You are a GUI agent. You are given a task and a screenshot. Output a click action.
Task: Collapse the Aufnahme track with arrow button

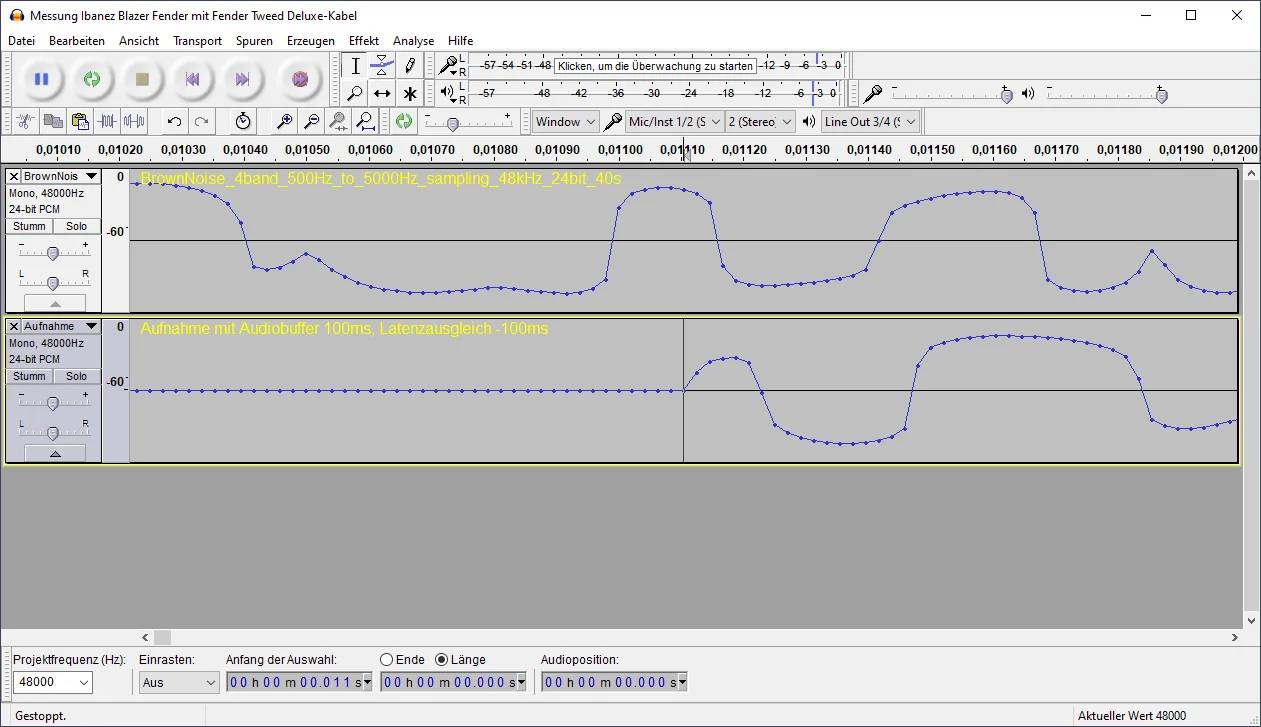pos(55,453)
